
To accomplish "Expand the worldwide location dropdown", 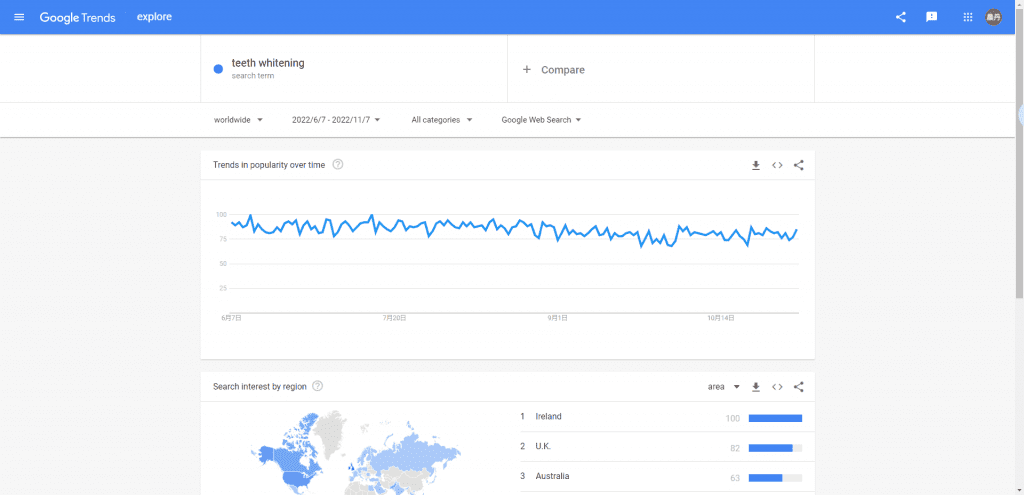I will 239,120.
